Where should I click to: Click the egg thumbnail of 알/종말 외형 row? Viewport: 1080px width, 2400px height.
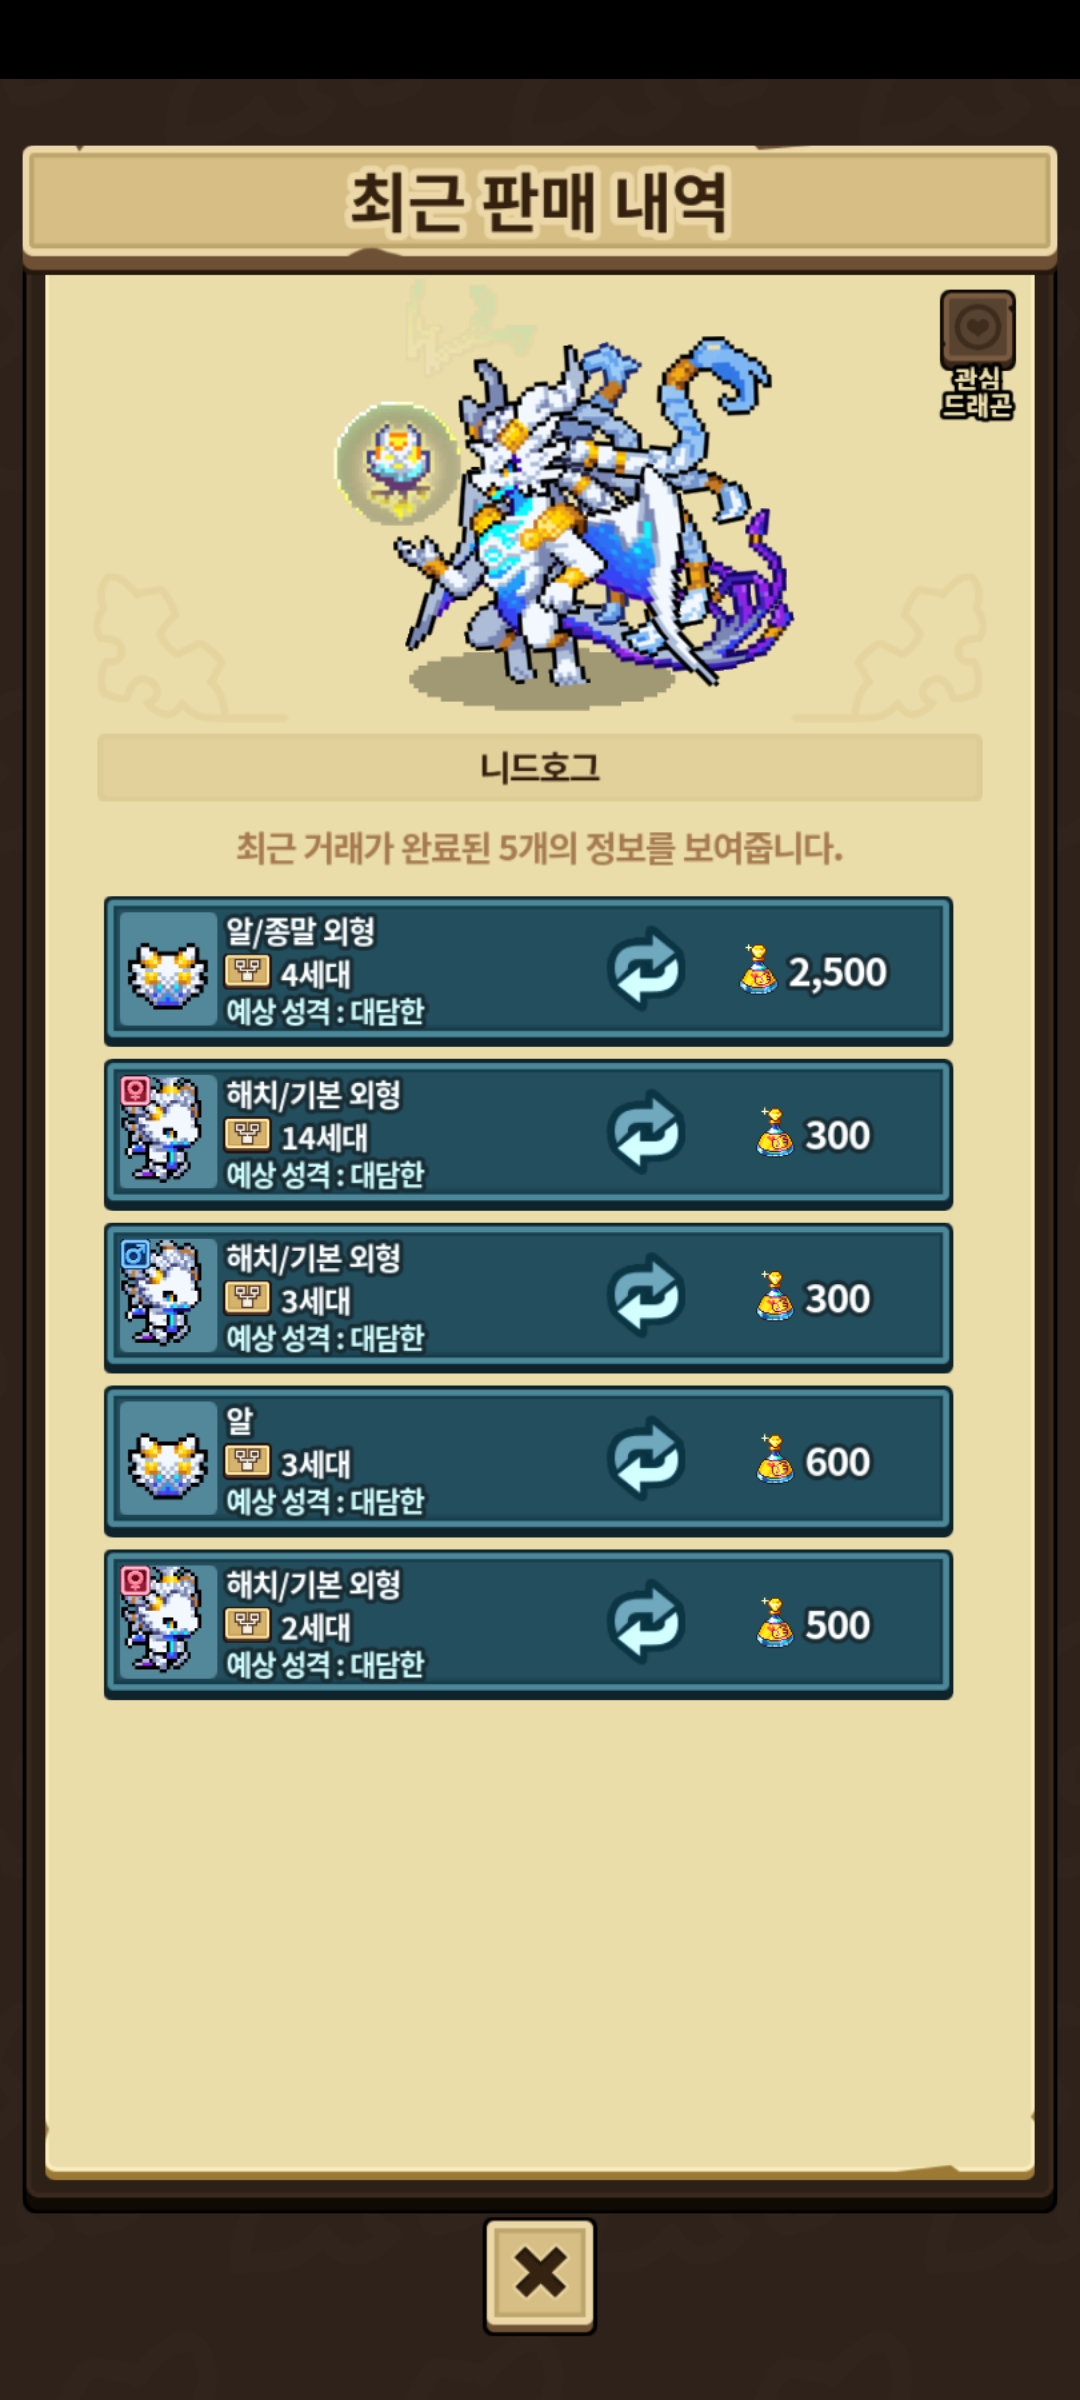click(x=168, y=971)
